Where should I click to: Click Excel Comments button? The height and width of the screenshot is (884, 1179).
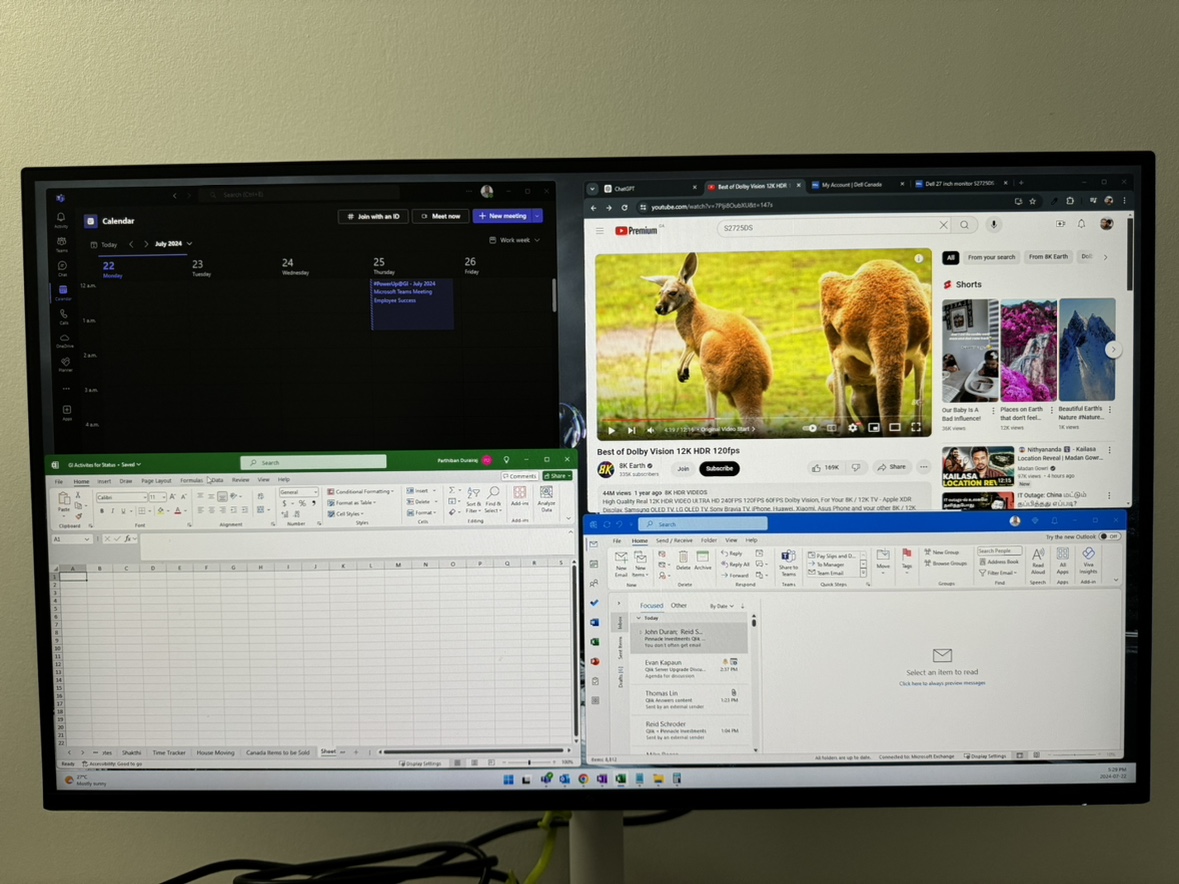pos(519,476)
